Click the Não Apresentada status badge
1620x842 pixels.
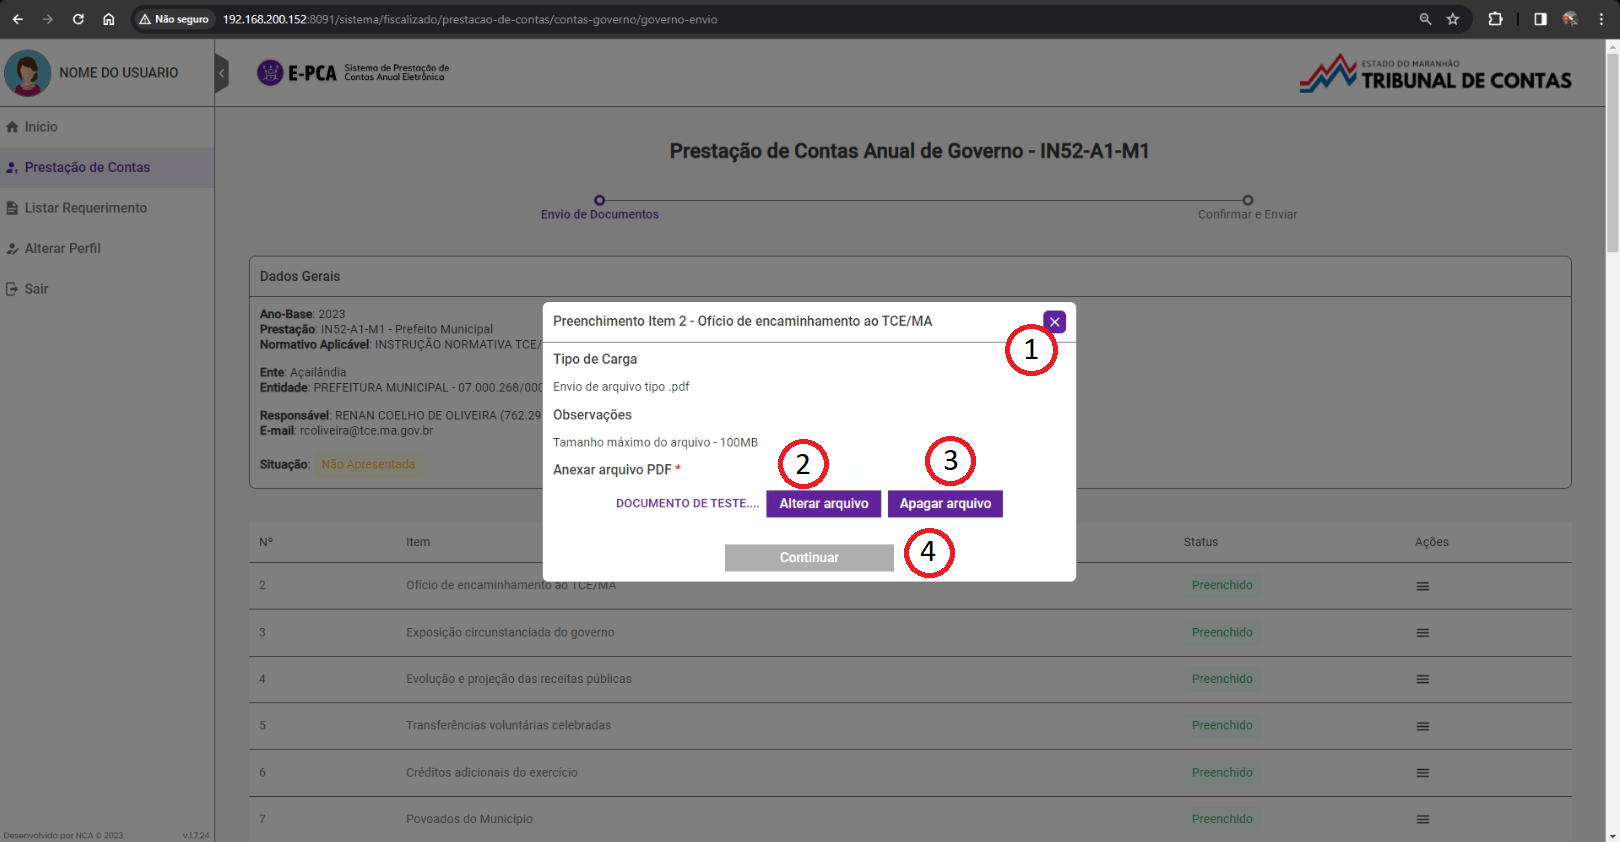coord(368,464)
